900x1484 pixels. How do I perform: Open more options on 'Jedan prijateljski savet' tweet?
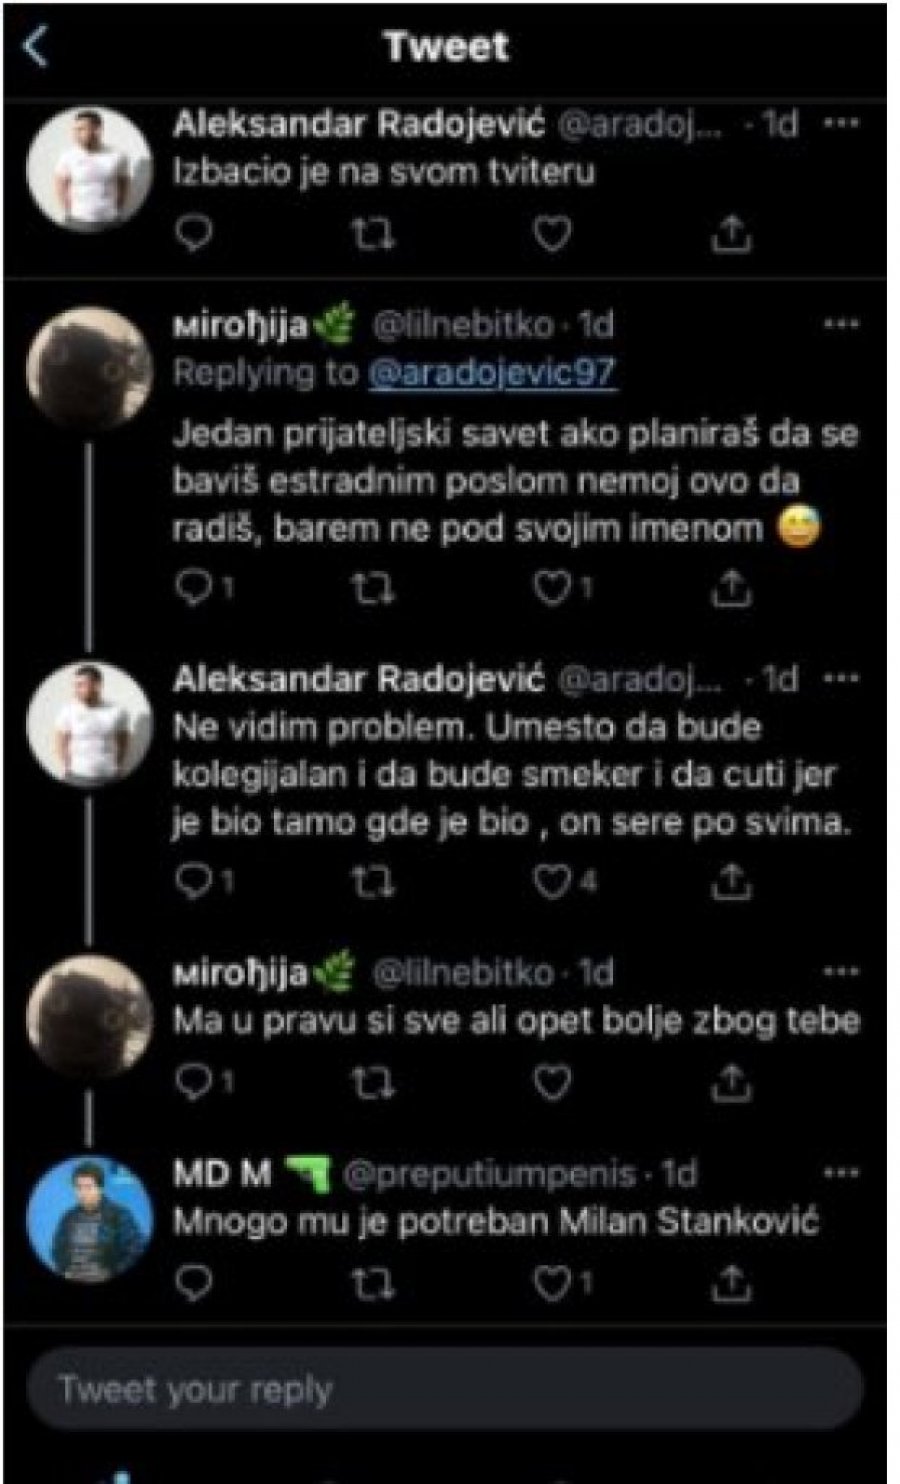pos(840,324)
